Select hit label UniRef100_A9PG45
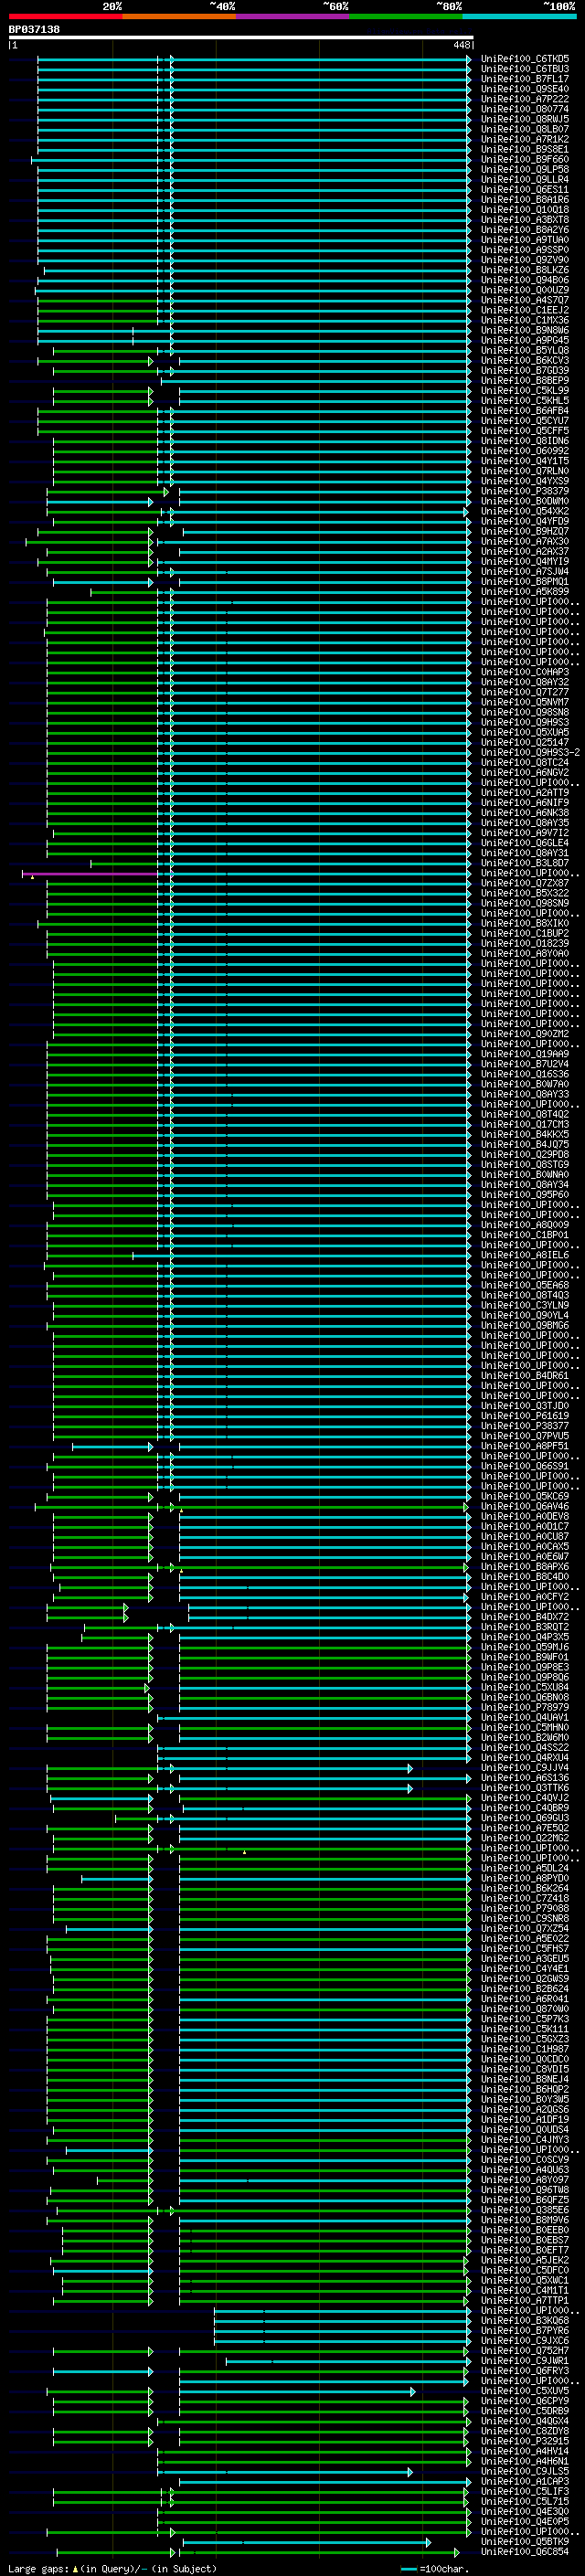This screenshot has width=585, height=2576. (x=525, y=340)
